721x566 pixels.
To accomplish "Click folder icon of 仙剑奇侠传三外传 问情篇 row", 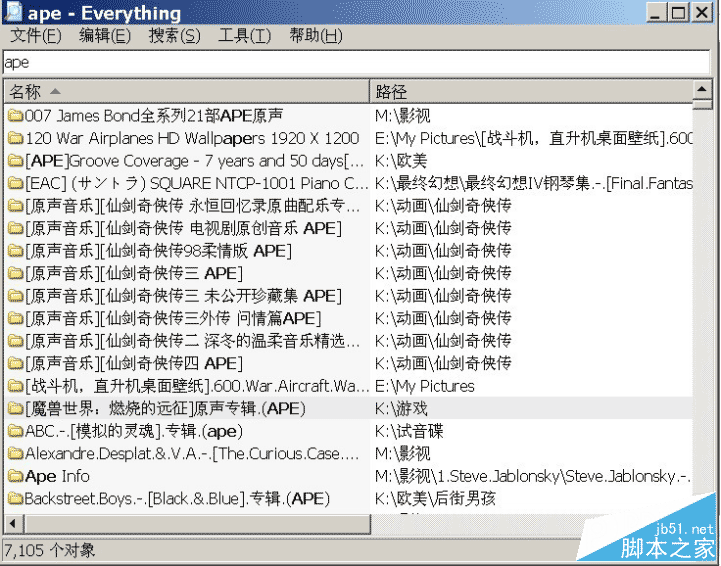I will [16, 319].
